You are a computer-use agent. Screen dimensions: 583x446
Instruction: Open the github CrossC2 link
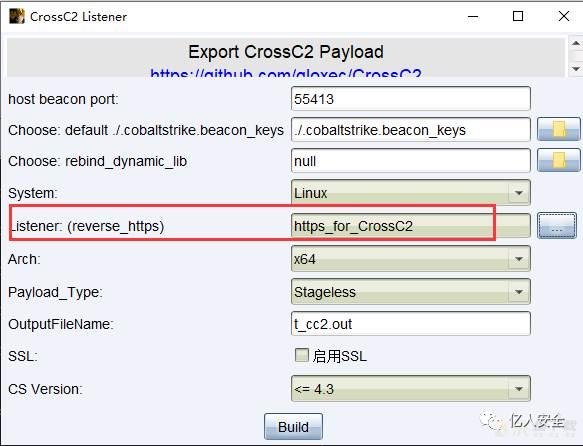(286, 72)
